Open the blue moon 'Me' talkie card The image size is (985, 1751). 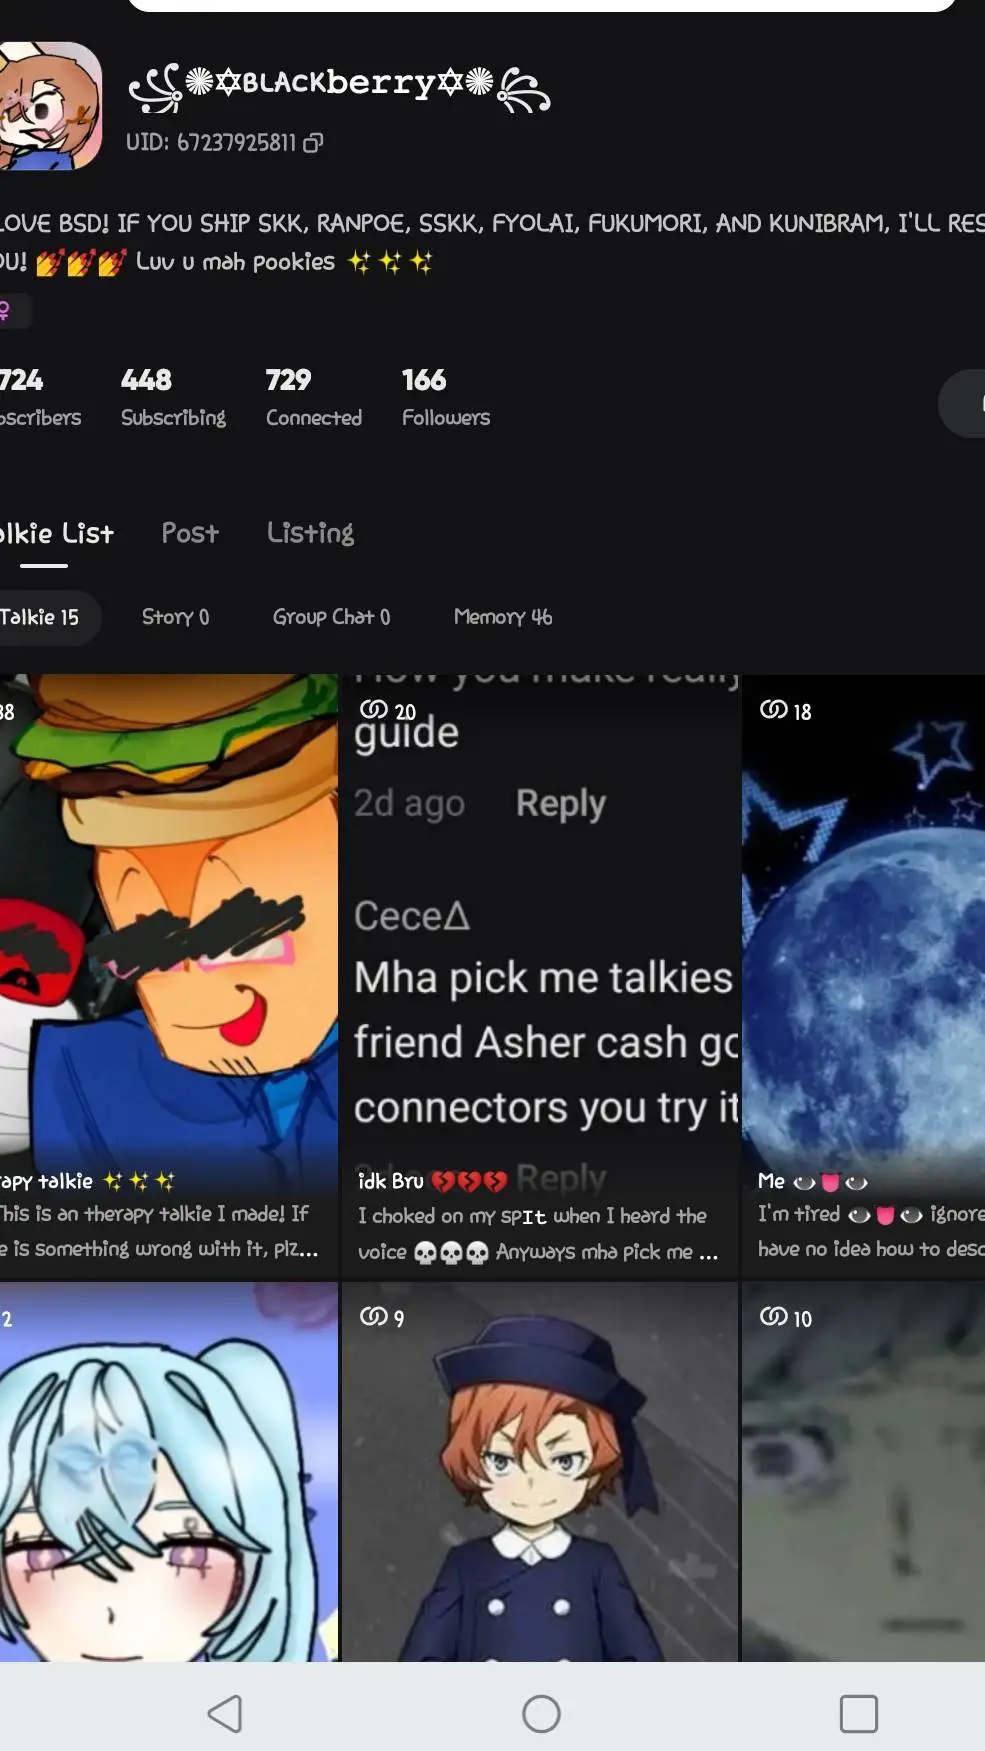(863, 975)
